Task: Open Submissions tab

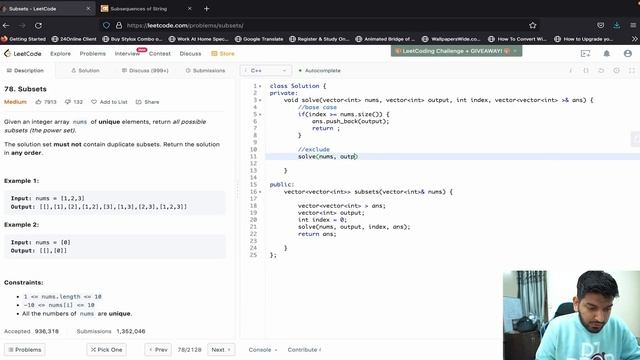Action: click(x=205, y=71)
